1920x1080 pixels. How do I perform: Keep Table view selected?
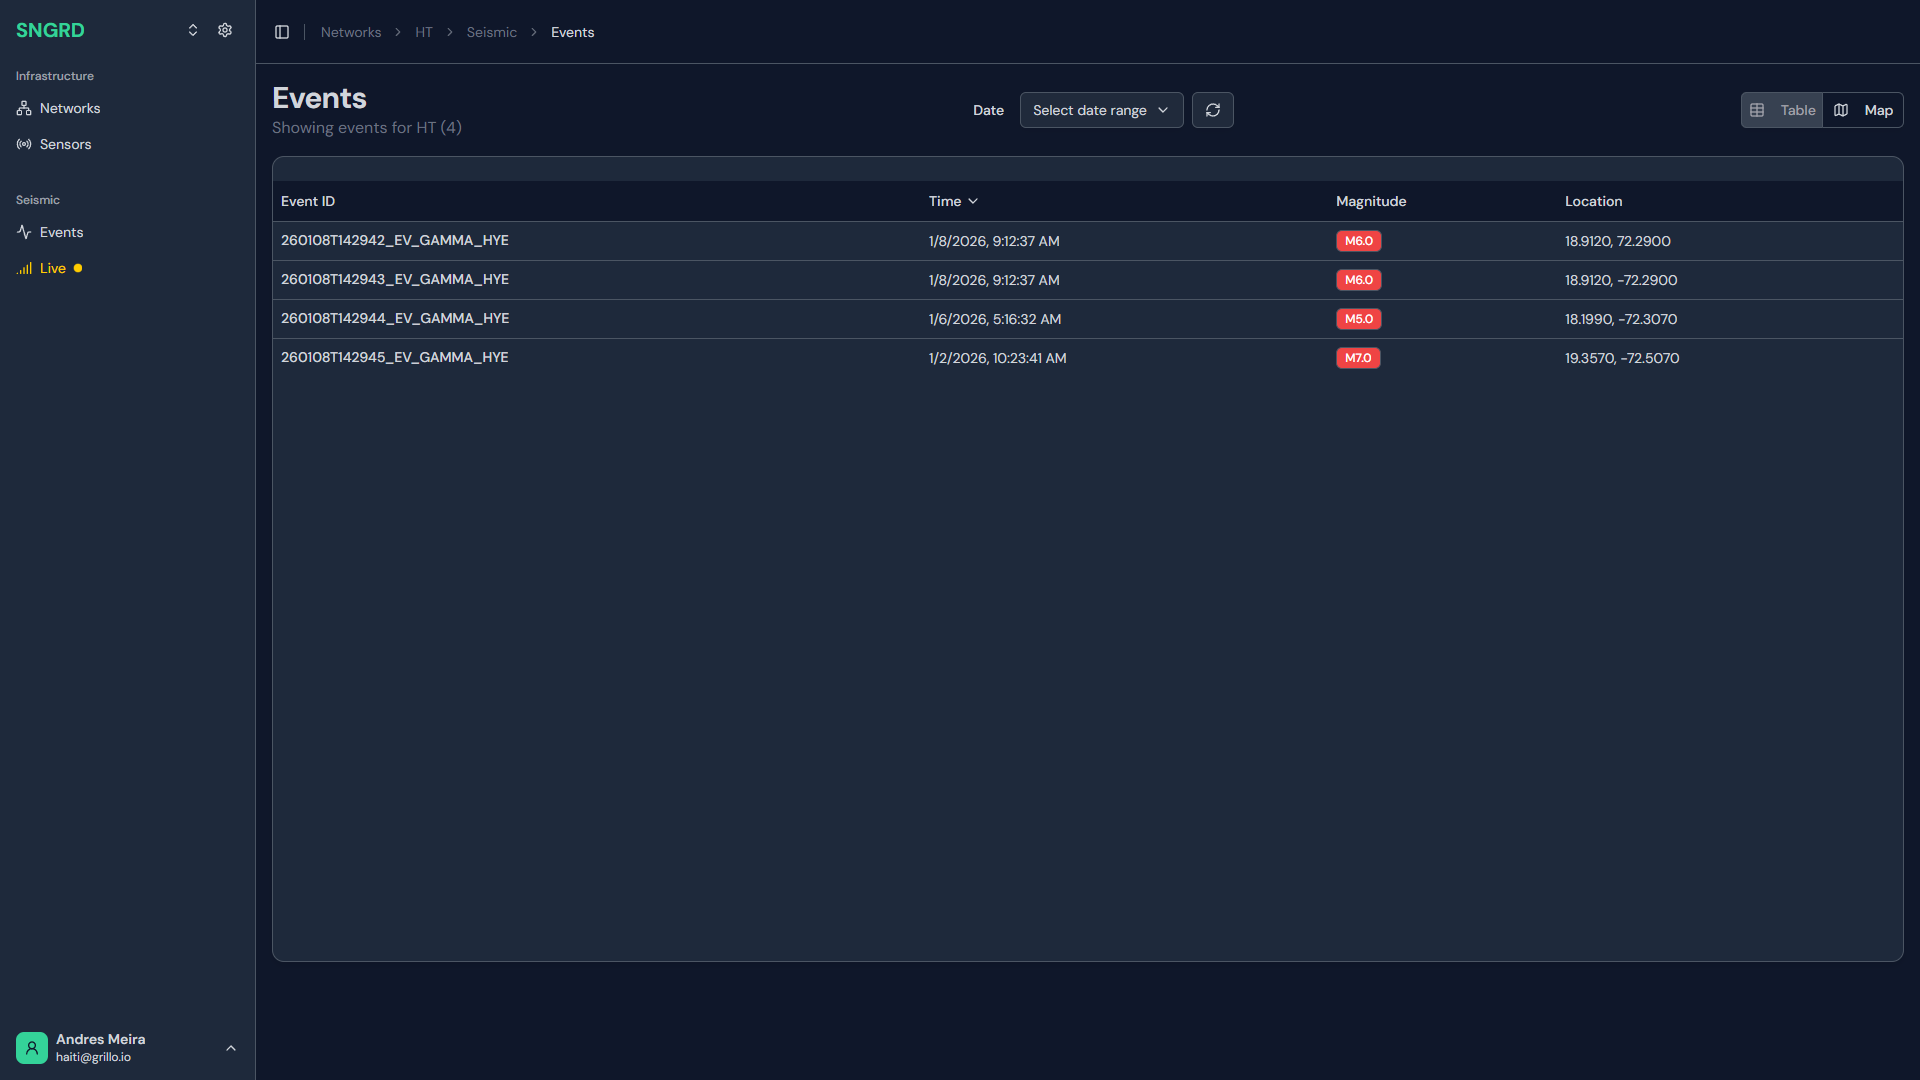[x=1781, y=110]
